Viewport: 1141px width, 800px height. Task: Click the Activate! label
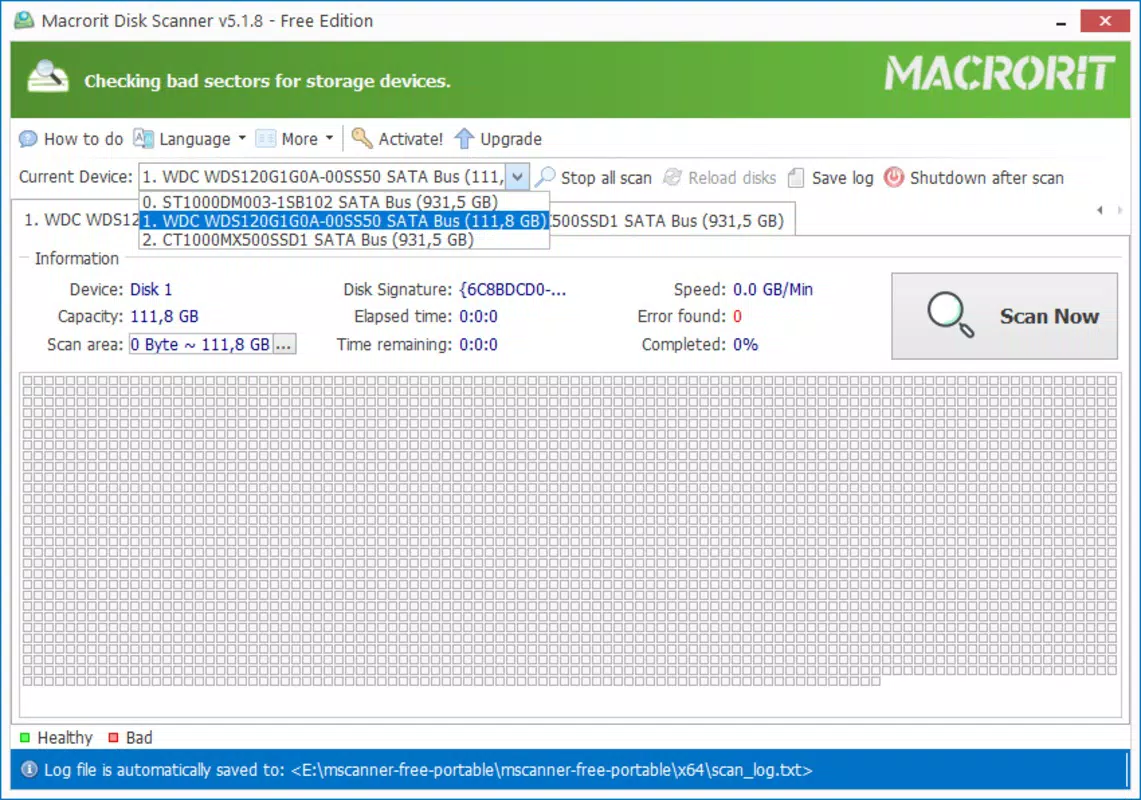pos(410,139)
